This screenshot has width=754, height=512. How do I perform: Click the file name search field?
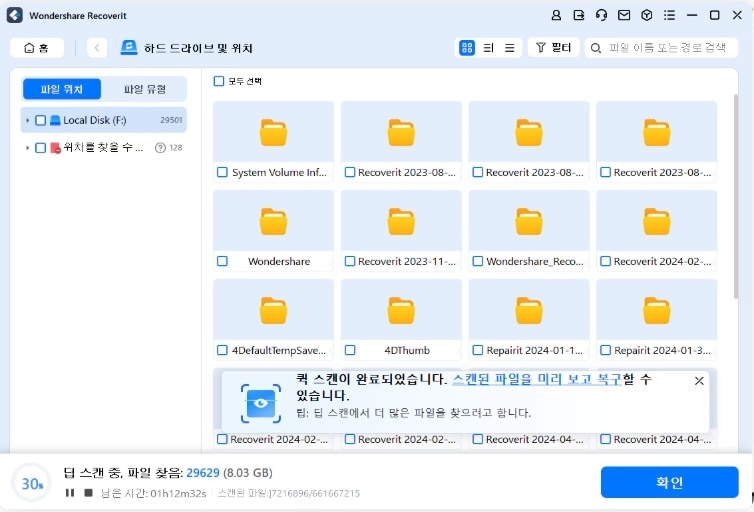pos(661,48)
